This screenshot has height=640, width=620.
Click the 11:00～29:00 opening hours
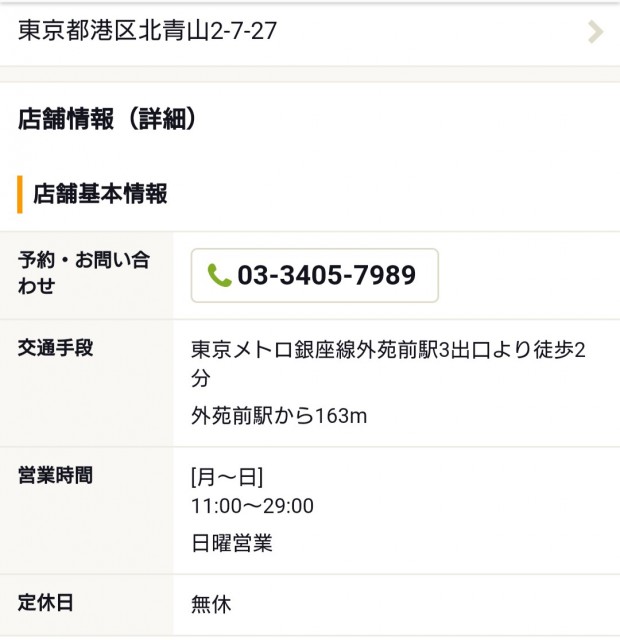pyautogui.click(x=252, y=506)
